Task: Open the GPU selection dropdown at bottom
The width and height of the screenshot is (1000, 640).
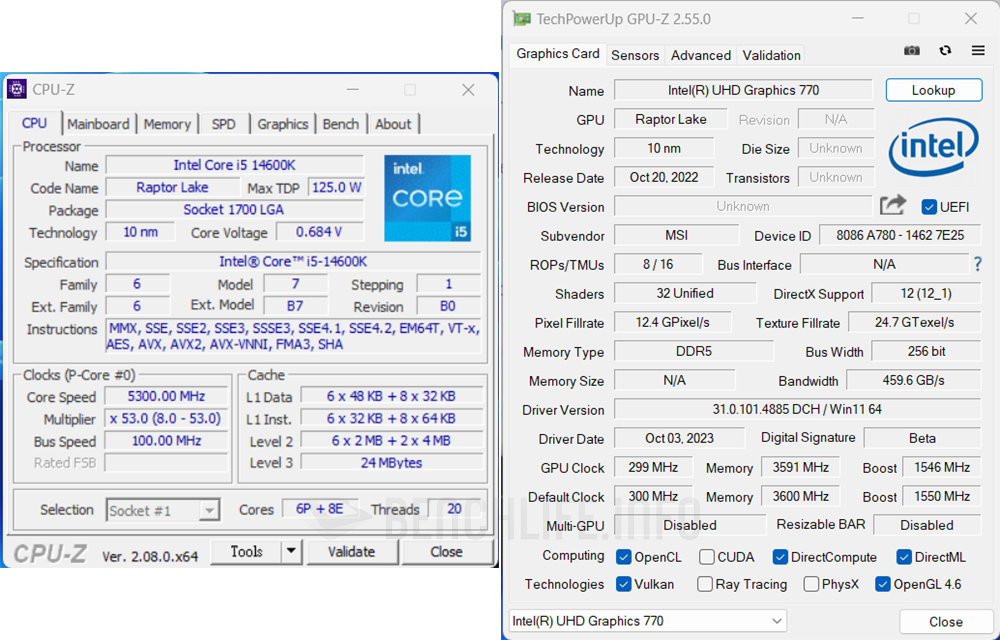Action: click(648, 620)
